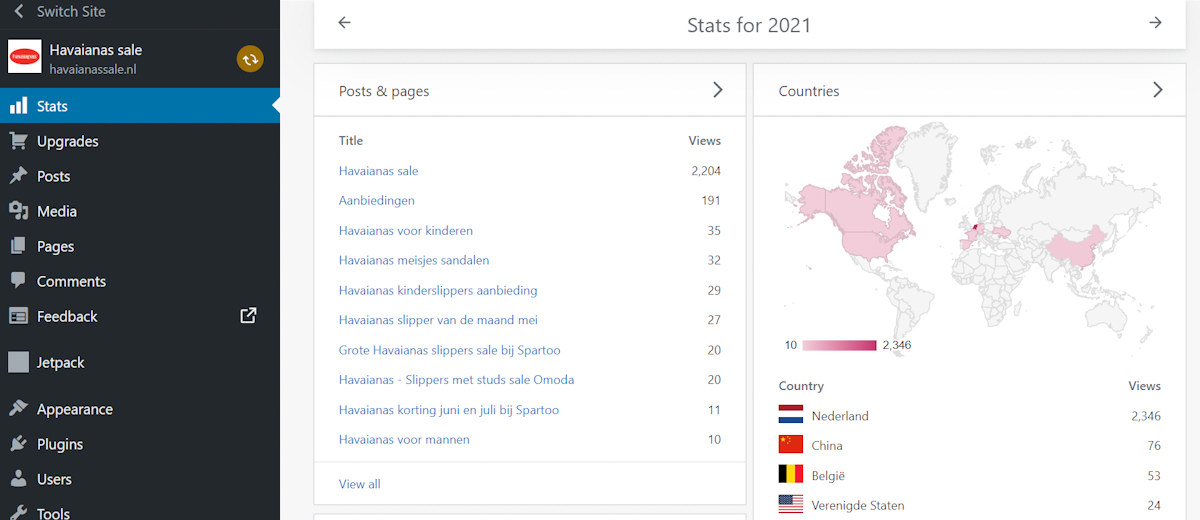Click the Havaianas site logo icon

tap(25, 57)
